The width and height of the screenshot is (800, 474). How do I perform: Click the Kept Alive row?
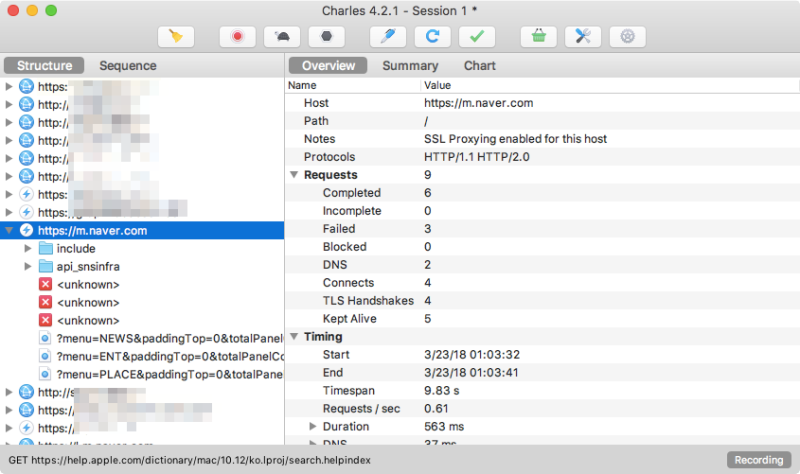(542, 318)
